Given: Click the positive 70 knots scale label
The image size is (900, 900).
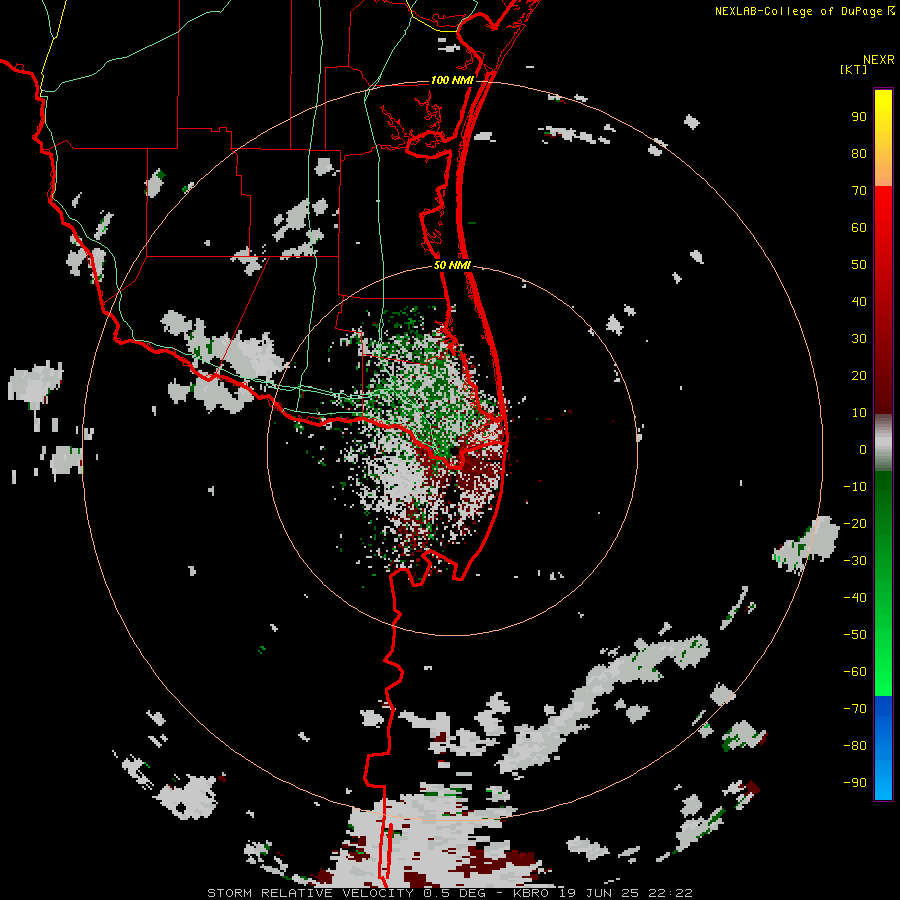Looking at the screenshot, I should click(x=859, y=191).
